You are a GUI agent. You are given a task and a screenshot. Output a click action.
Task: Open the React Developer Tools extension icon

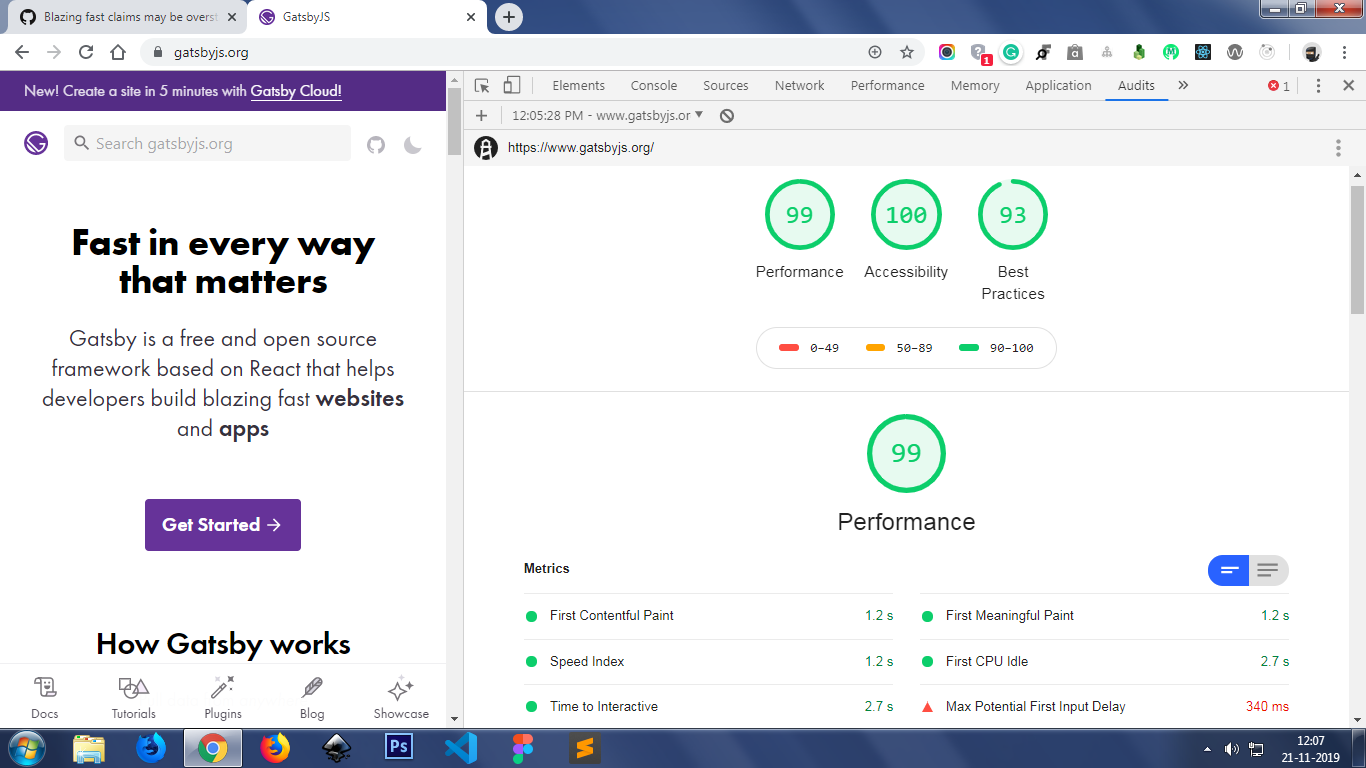1203,52
